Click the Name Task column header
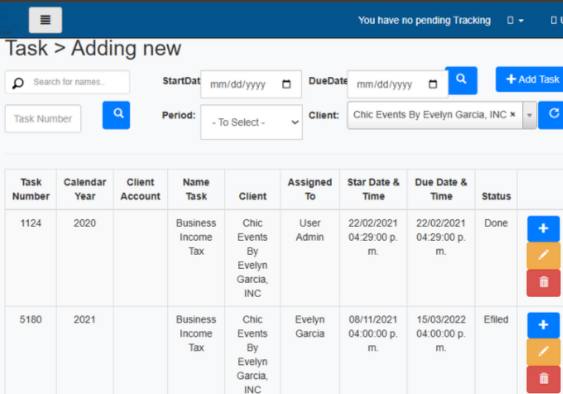Viewport: 563px width, 394px height. point(196,189)
